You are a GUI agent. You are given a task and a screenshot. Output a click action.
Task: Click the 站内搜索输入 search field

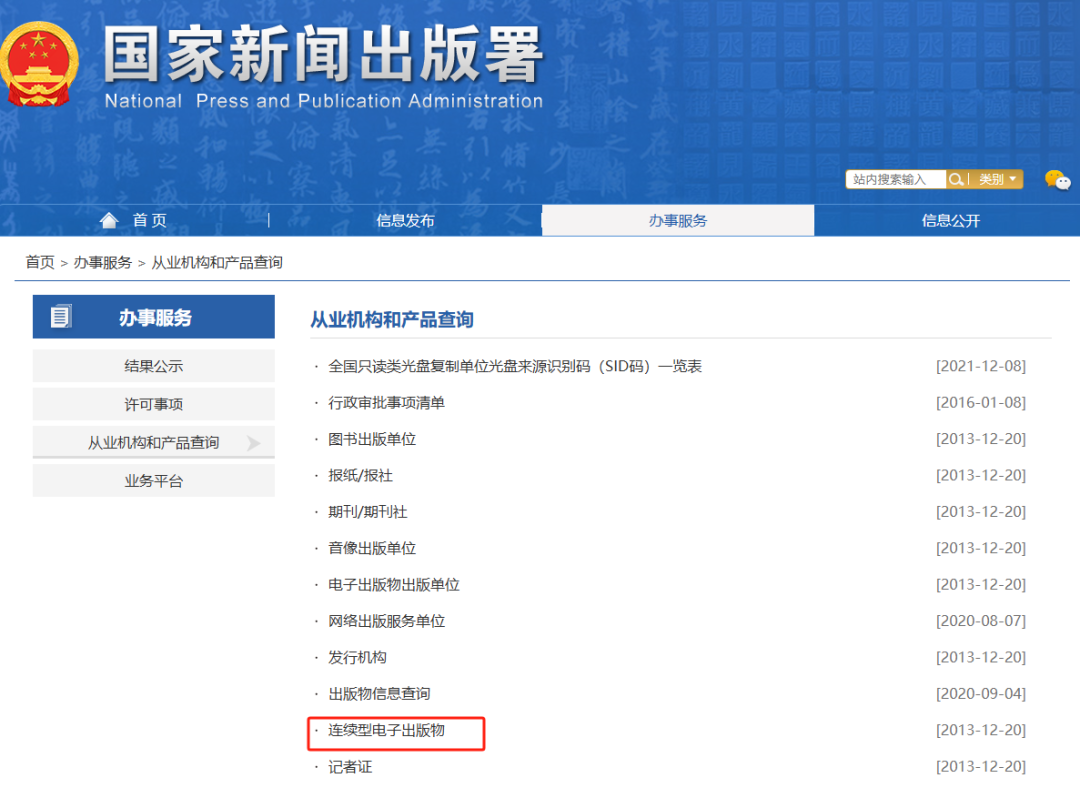(895, 179)
